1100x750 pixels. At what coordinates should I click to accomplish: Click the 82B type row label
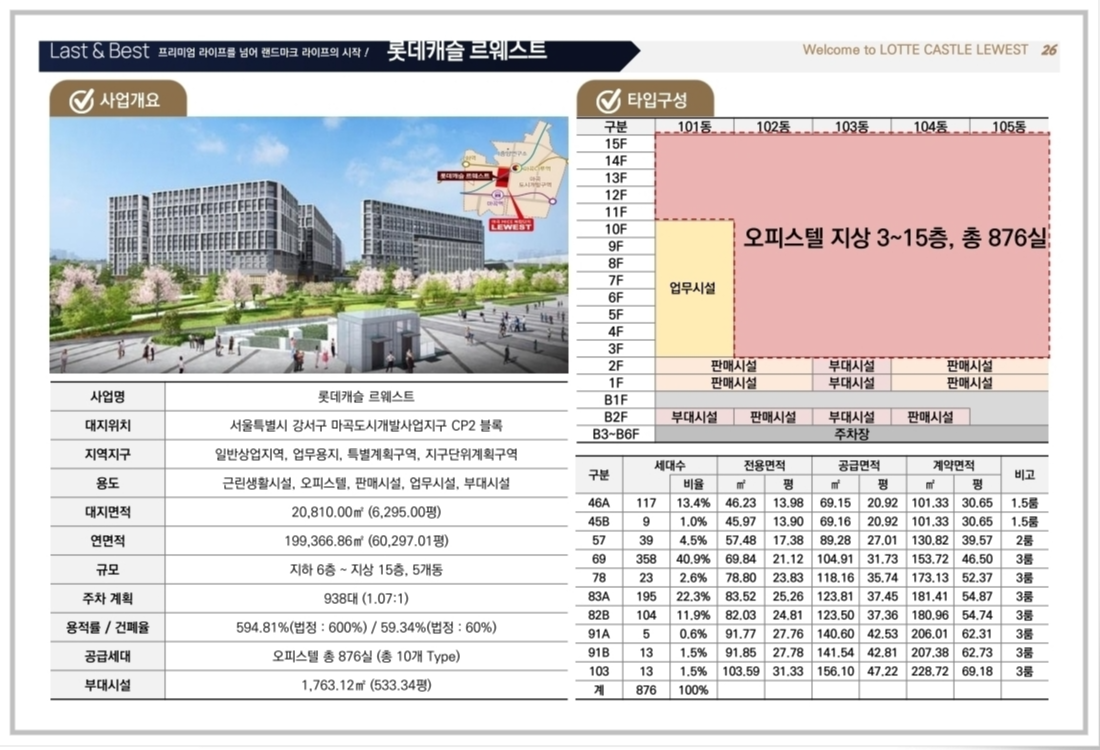(598, 615)
